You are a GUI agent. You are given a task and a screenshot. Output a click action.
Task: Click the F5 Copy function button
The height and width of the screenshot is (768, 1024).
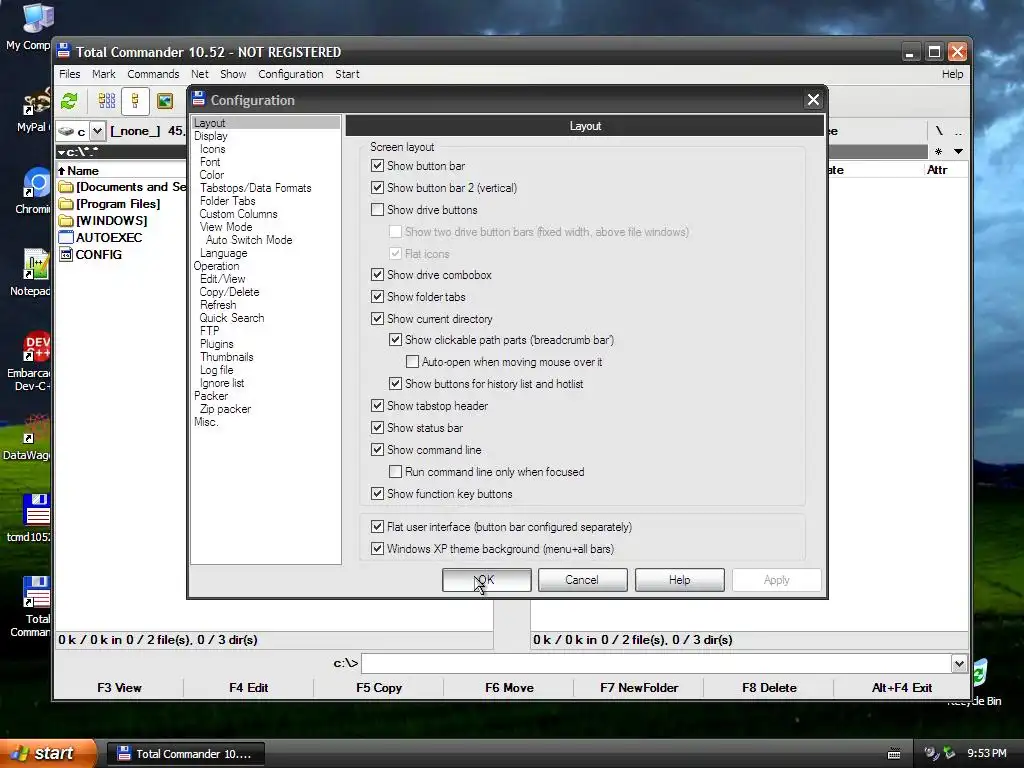click(x=379, y=688)
